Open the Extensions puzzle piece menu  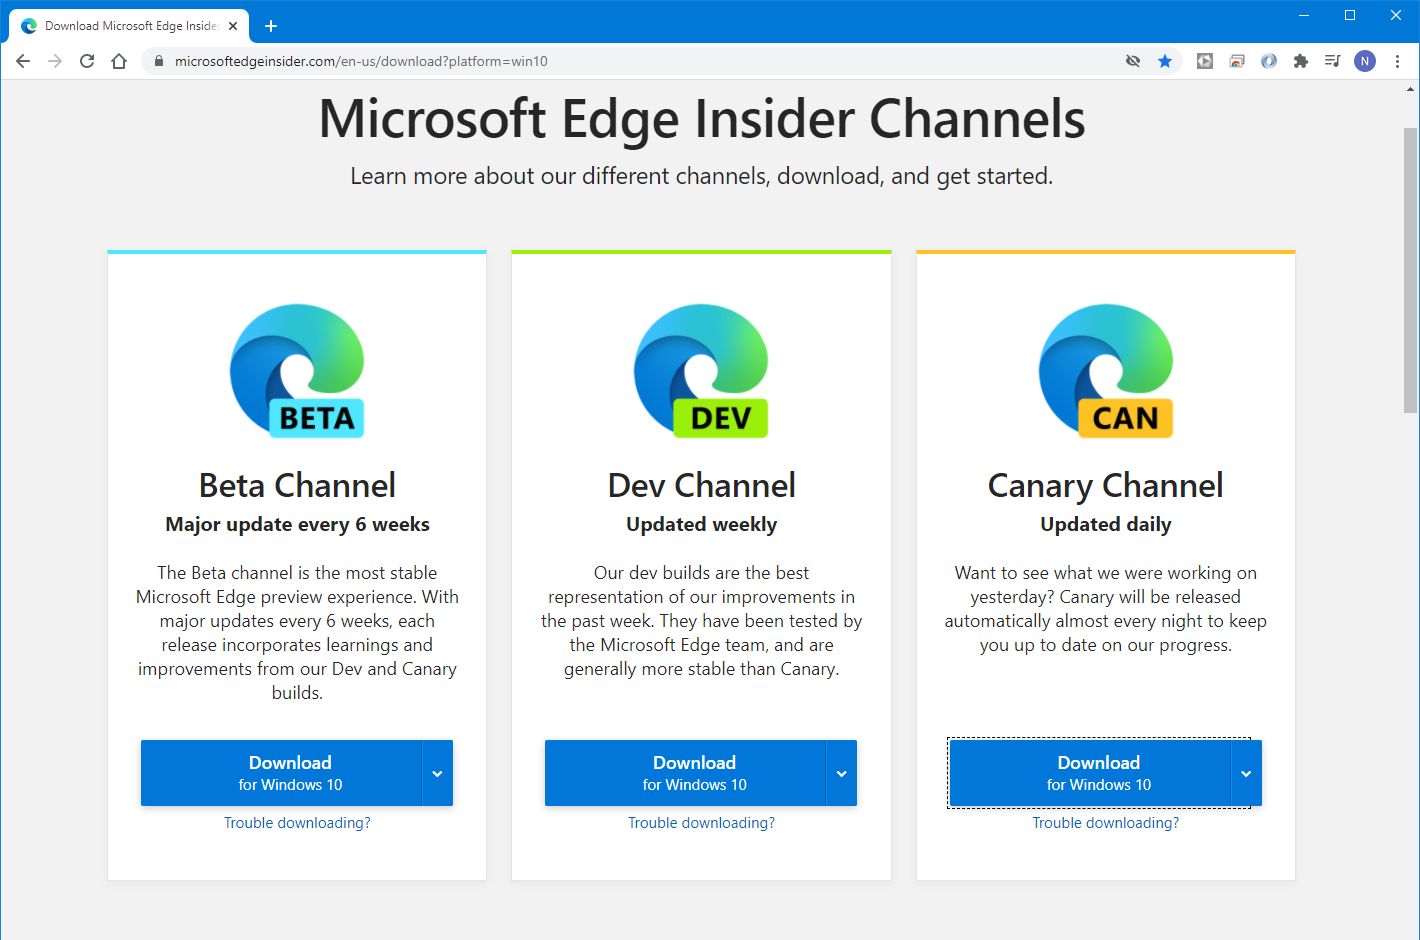1300,61
